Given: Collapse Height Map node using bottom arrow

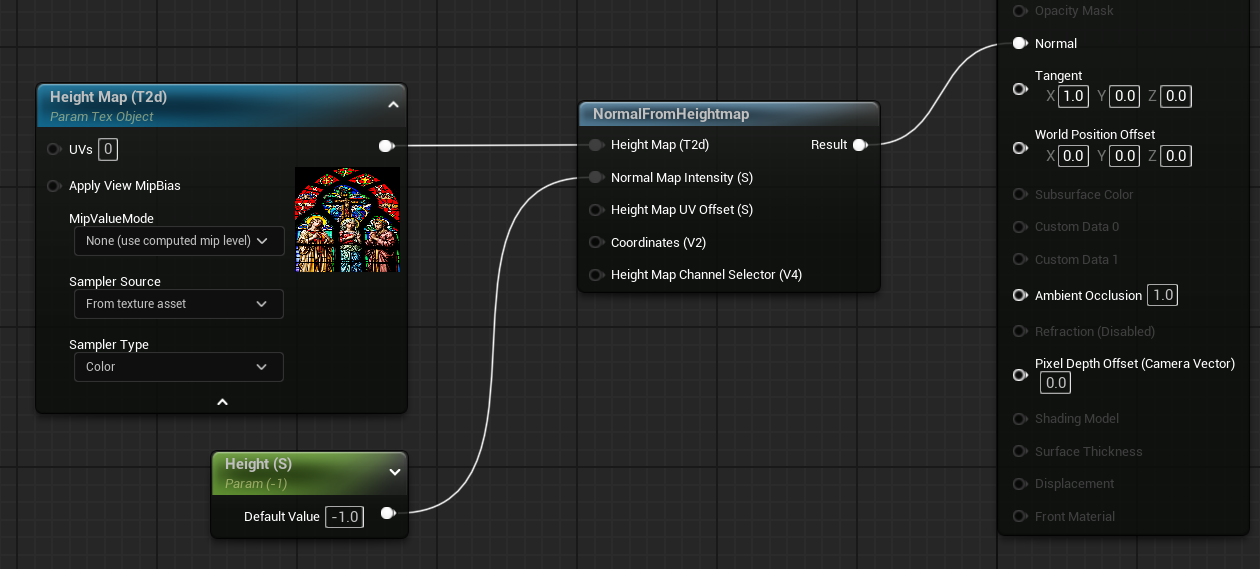Looking at the screenshot, I should point(222,402).
